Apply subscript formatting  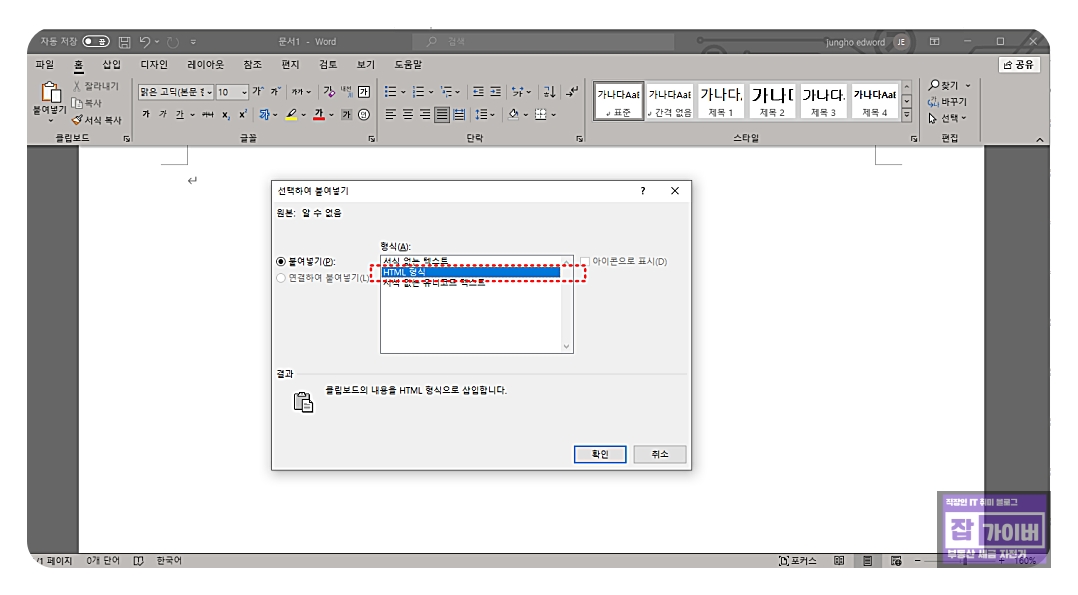tap(226, 115)
